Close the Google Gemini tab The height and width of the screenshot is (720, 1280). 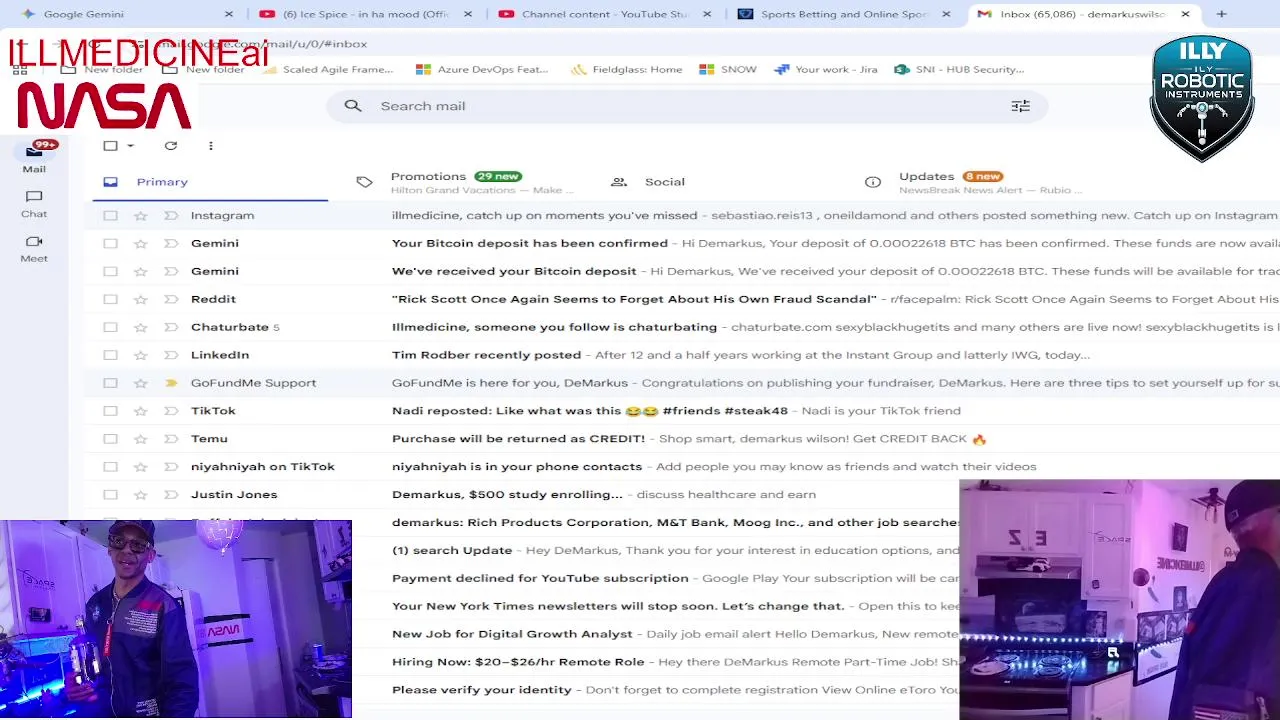pyautogui.click(x=228, y=14)
